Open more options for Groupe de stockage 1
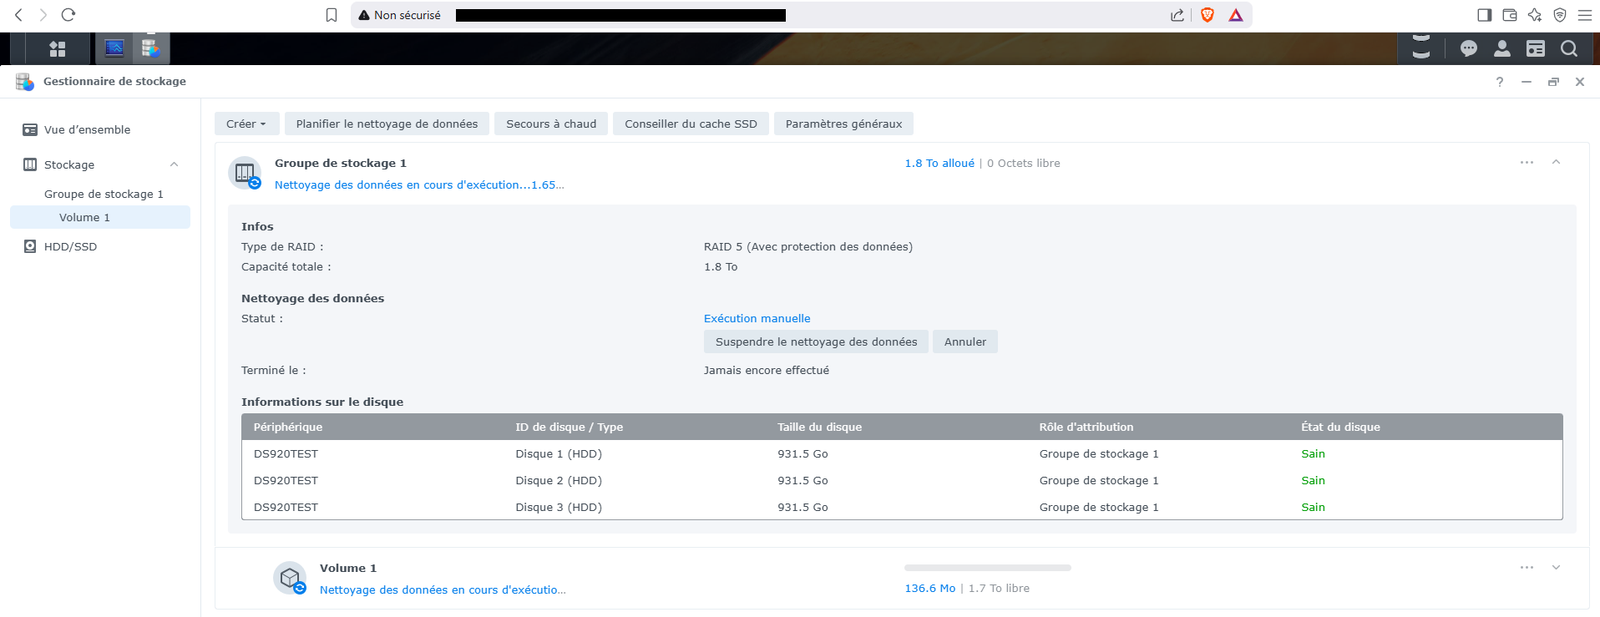The height and width of the screenshot is (617, 1600). click(x=1527, y=162)
